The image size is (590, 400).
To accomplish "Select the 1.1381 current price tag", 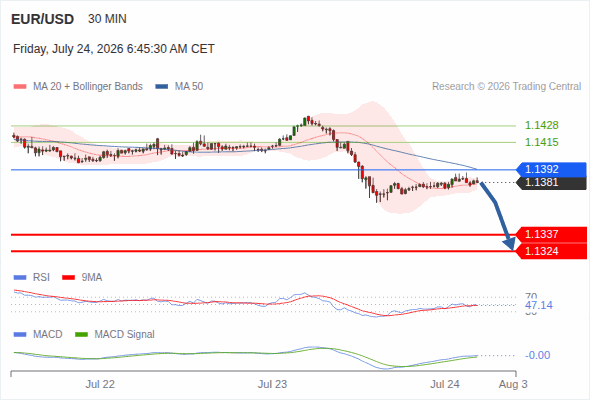I will (x=551, y=183).
